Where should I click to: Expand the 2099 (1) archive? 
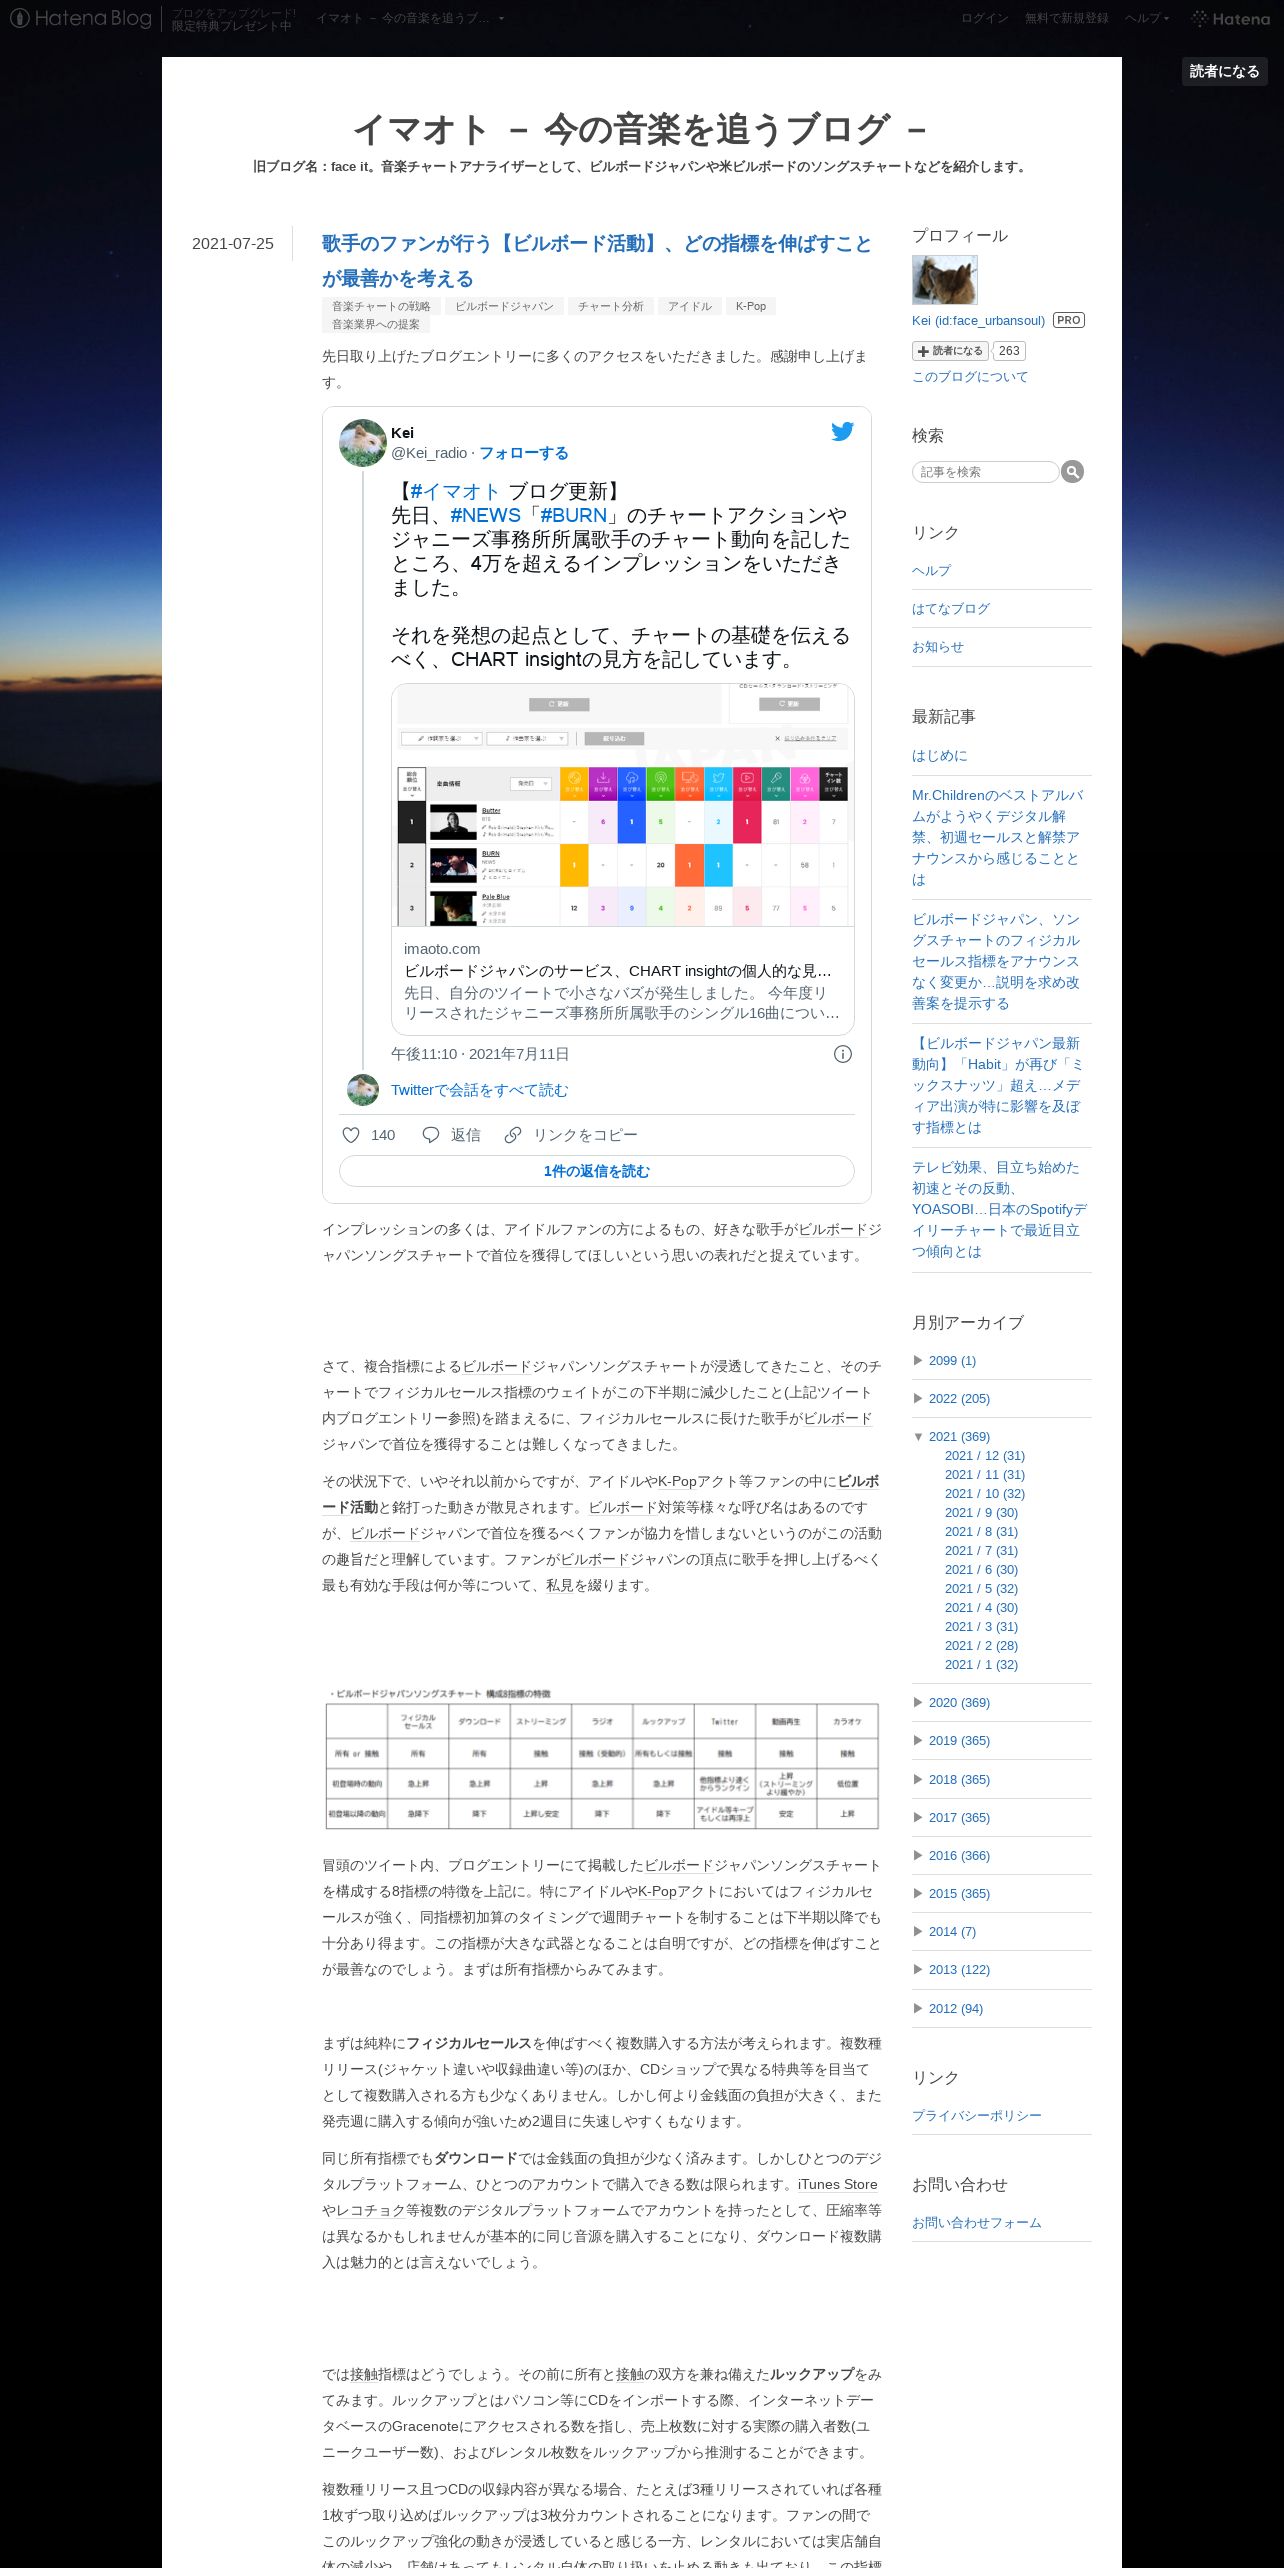918,1360
